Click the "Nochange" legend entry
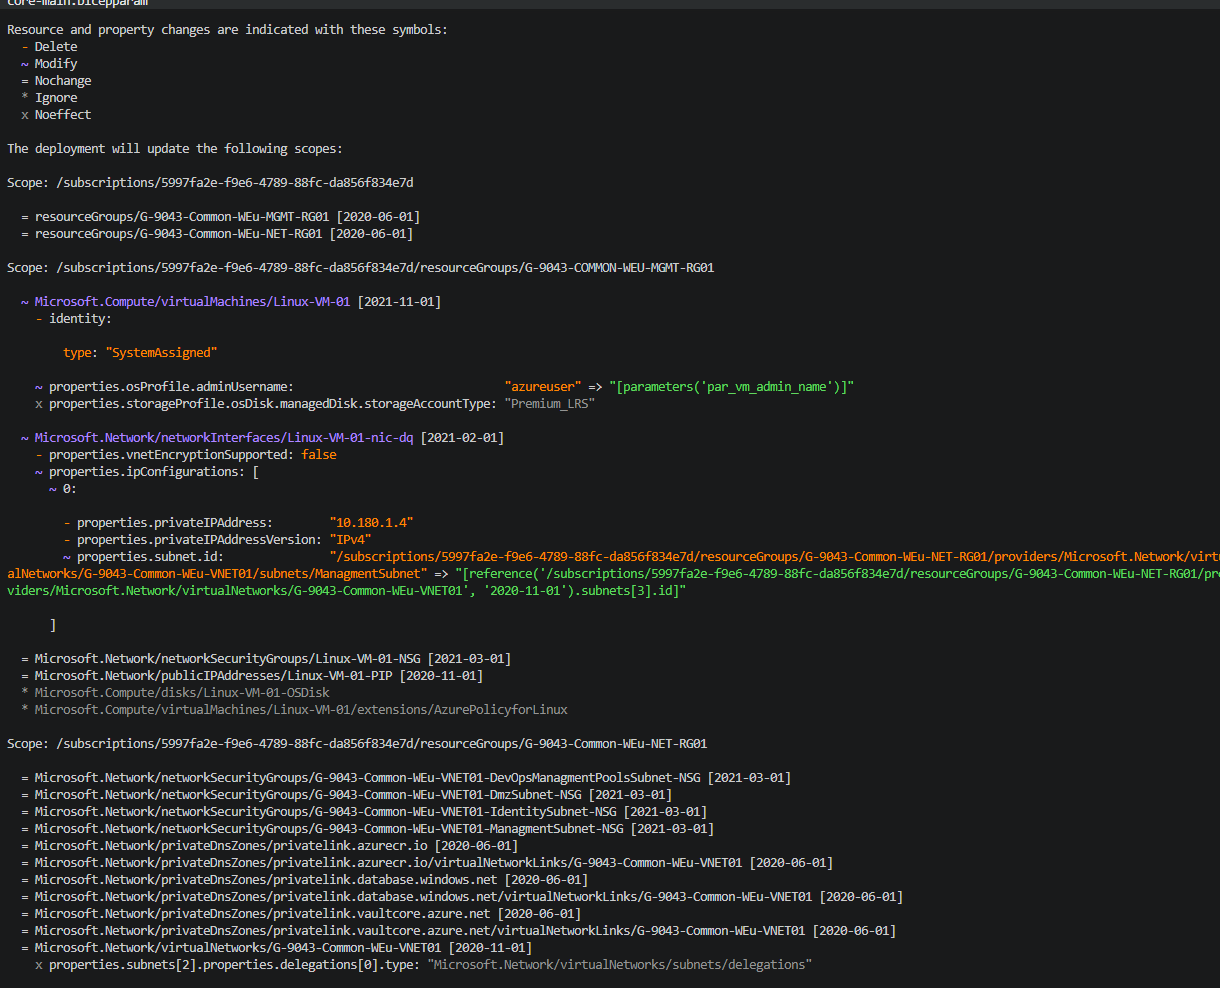This screenshot has width=1220, height=988. [63, 80]
